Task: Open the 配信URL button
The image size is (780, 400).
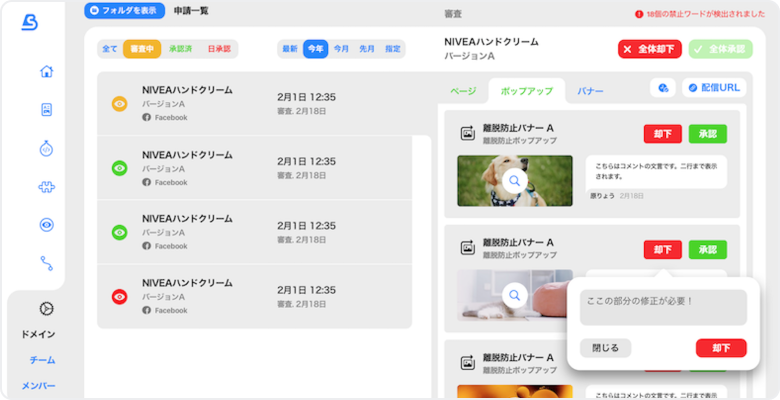Action: tap(714, 88)
